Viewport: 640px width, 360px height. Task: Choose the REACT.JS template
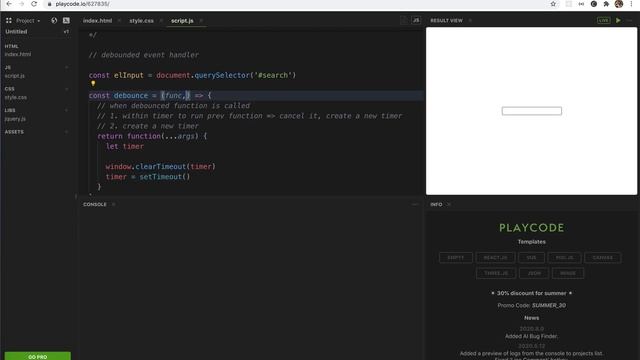[495, 258]
